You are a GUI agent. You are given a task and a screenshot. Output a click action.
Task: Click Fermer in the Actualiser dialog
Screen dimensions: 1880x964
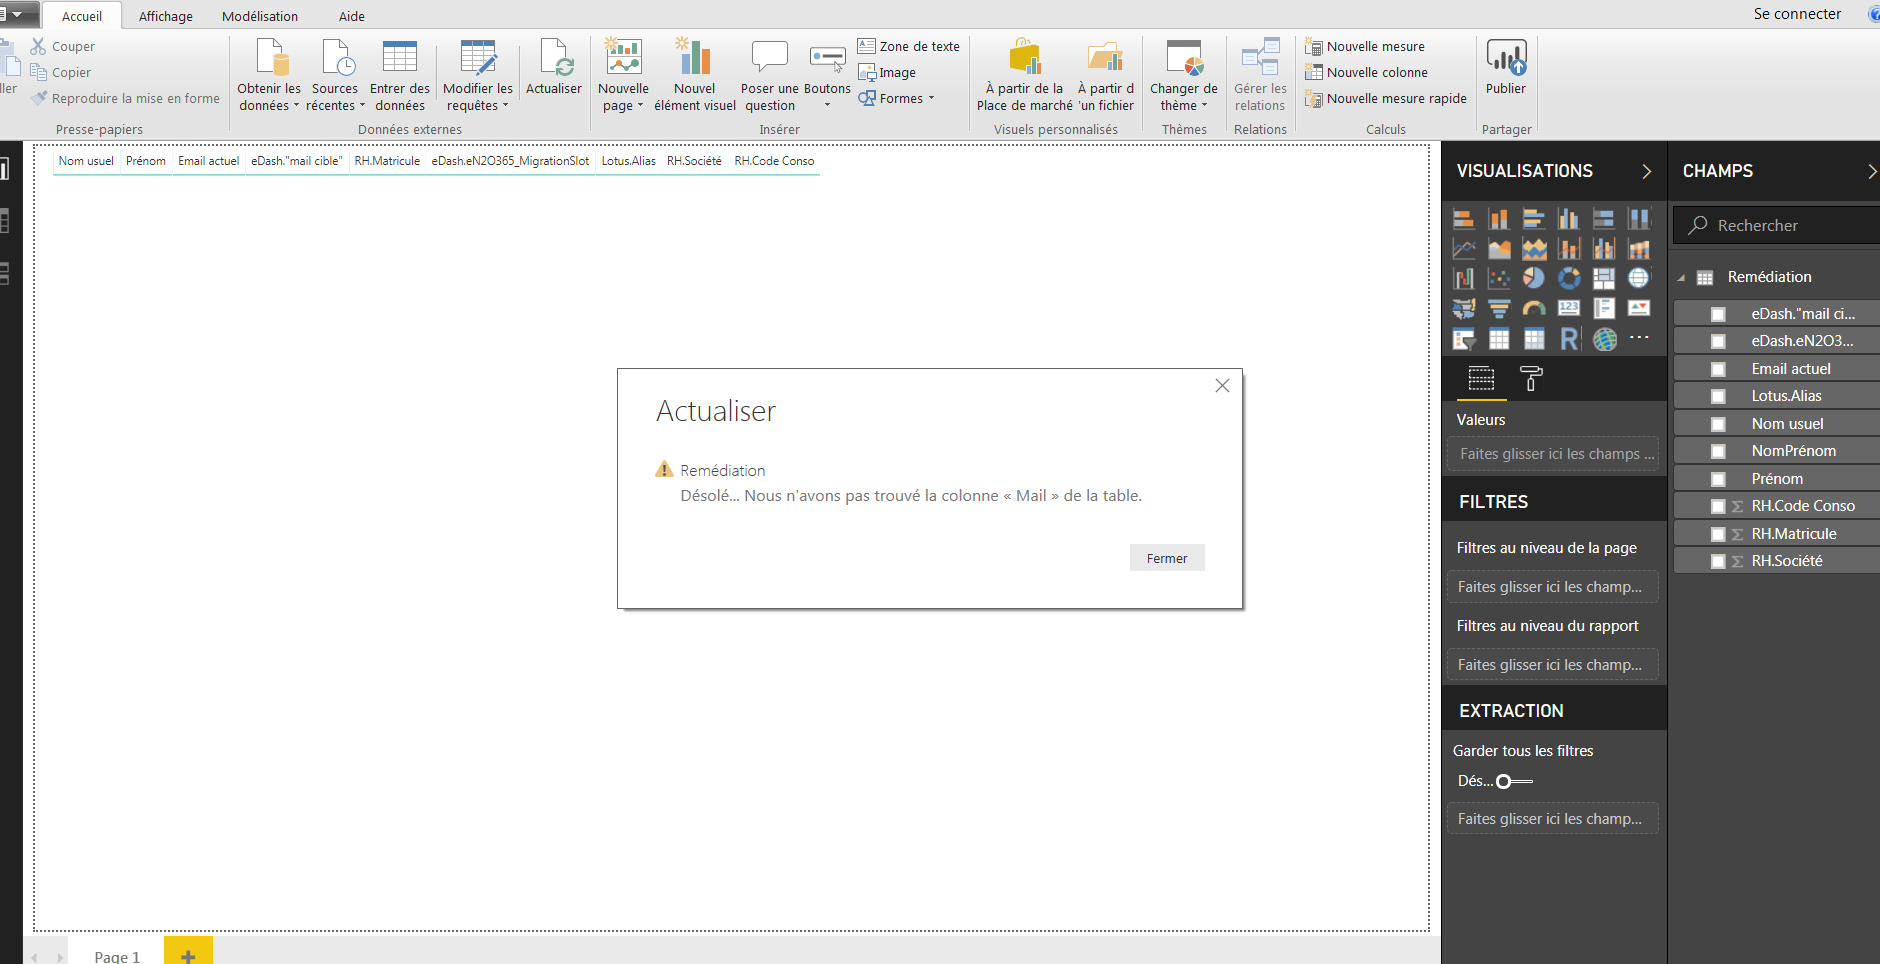pyautogui.click(x=1167, y=558)
